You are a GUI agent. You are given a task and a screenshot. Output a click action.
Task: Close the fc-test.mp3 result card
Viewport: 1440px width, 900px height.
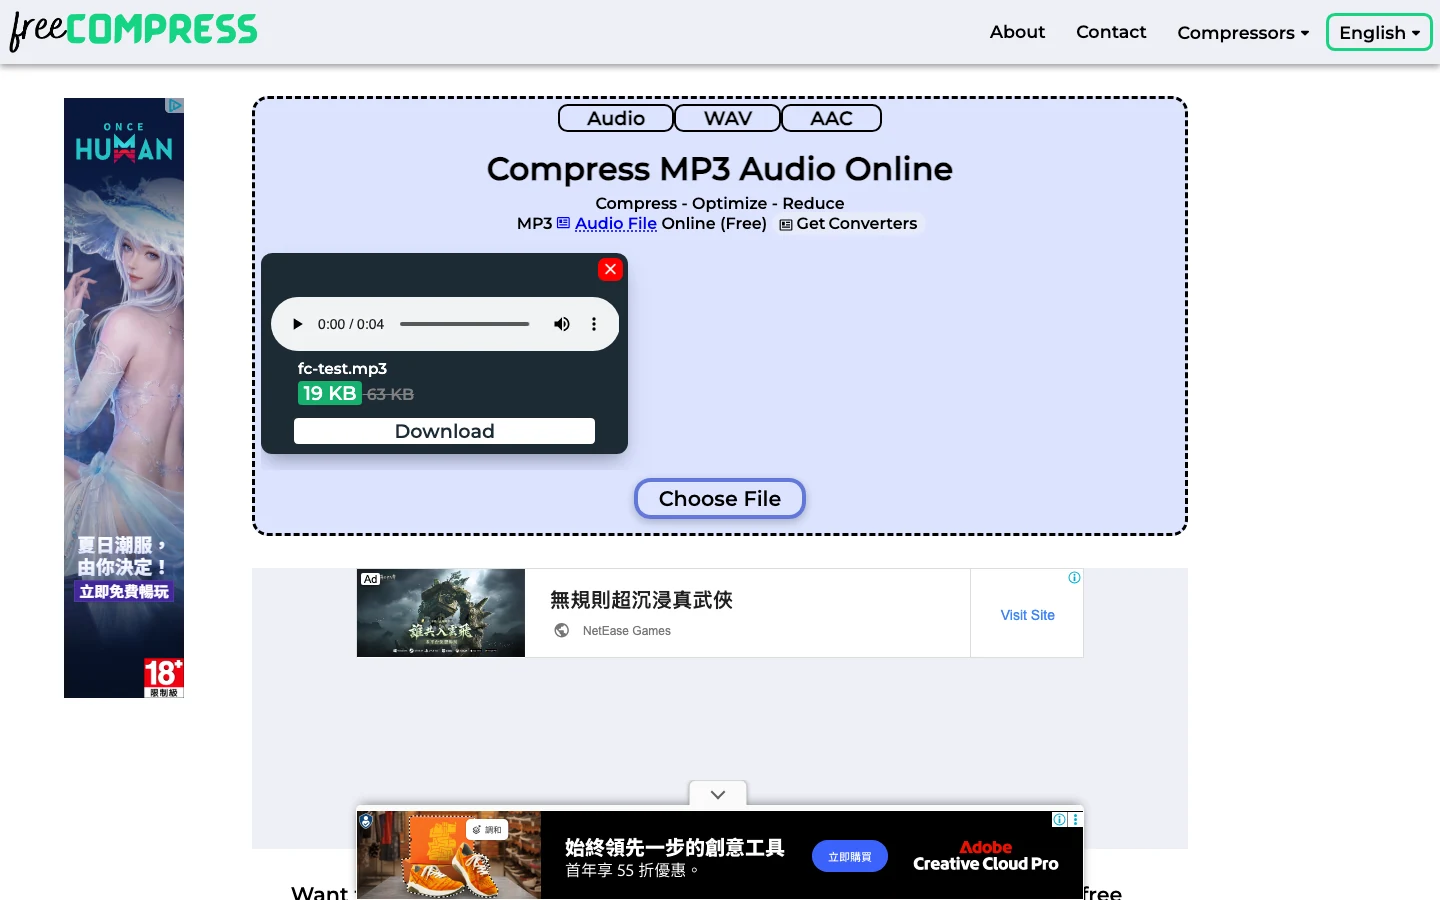[610, 269]
